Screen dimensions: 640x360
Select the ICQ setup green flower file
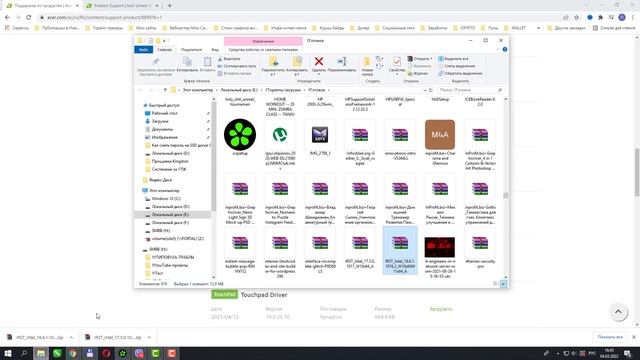pyautogui.click(x=240, y=135)
